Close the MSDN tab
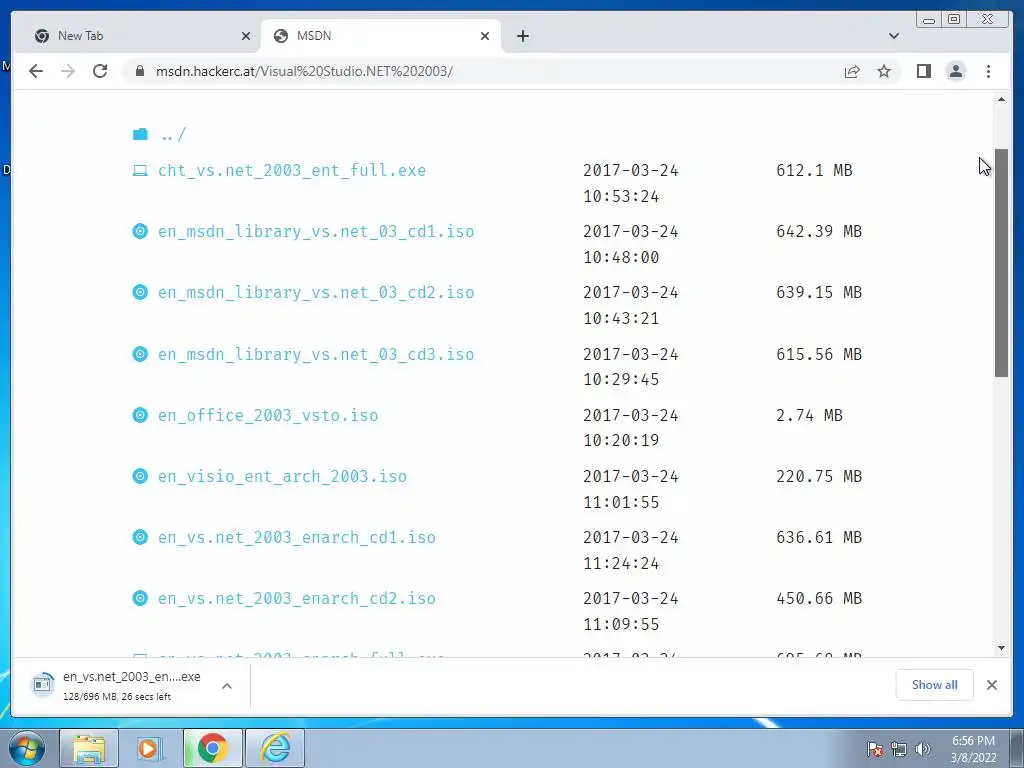1024x768 pixels. coord(485,36)
